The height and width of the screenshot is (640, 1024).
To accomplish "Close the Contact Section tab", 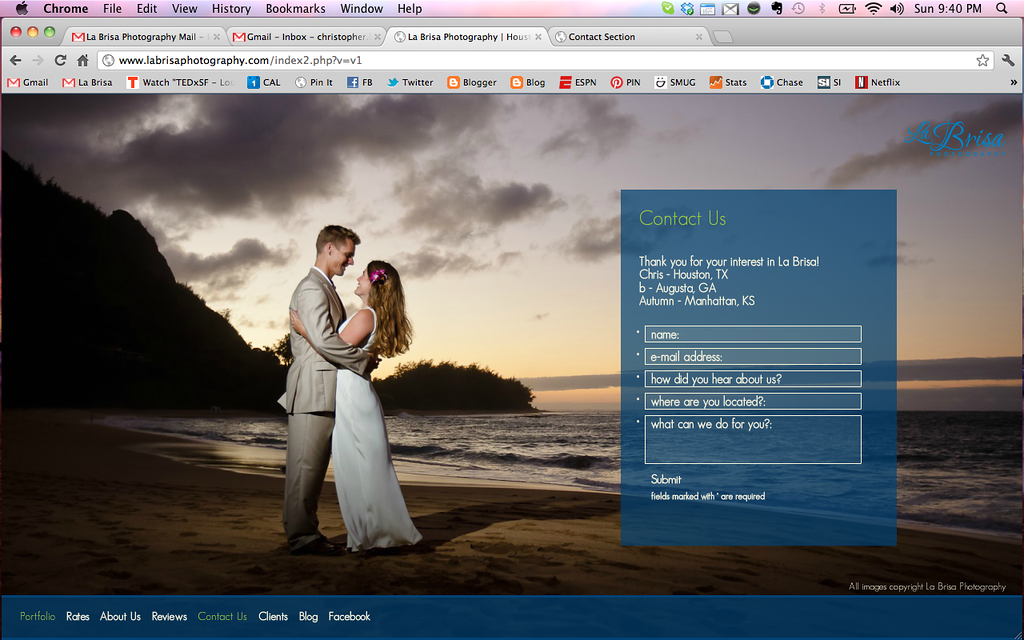I will pyautogui.click(x=699, y=37).
